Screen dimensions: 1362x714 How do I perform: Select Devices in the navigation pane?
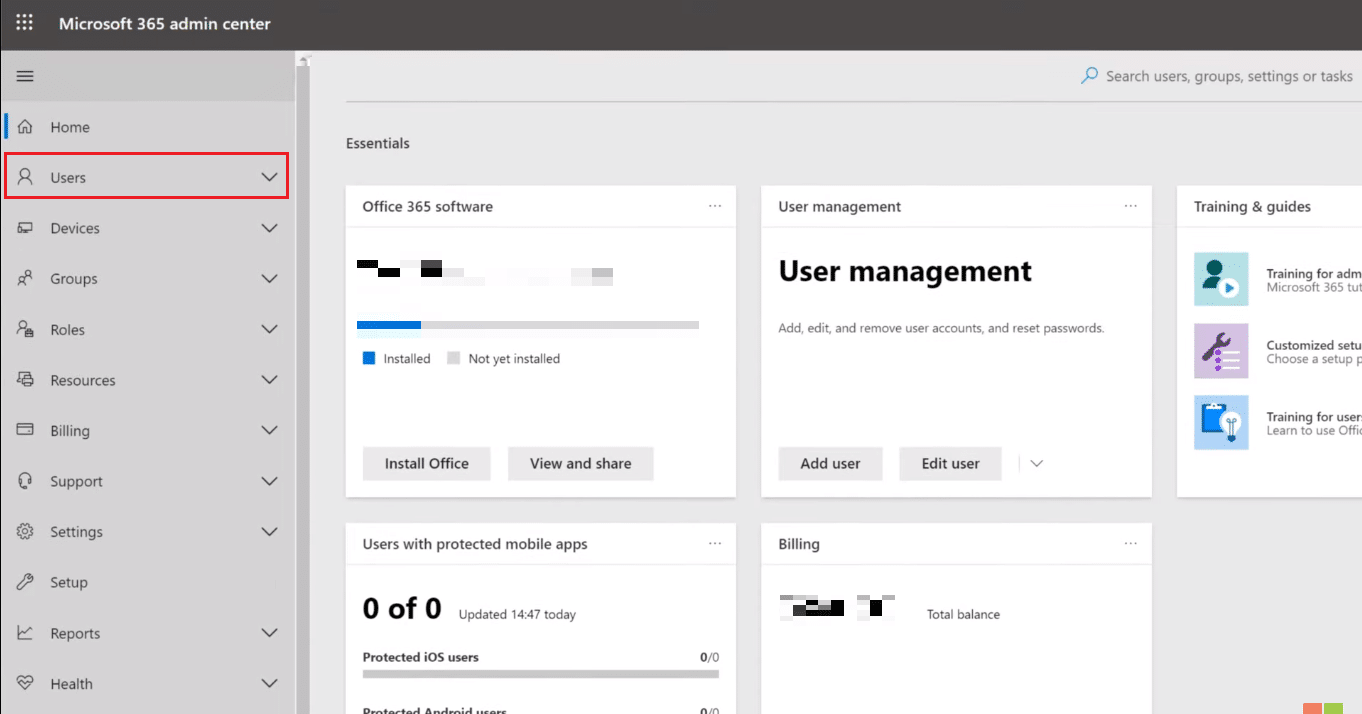click(148, 228)
